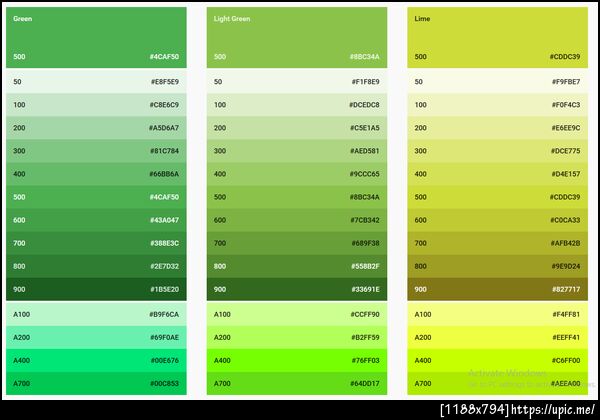Pick Lime 400 swatch #D4E157
Screen dimensions: 600x420
[x=497, y=174]
